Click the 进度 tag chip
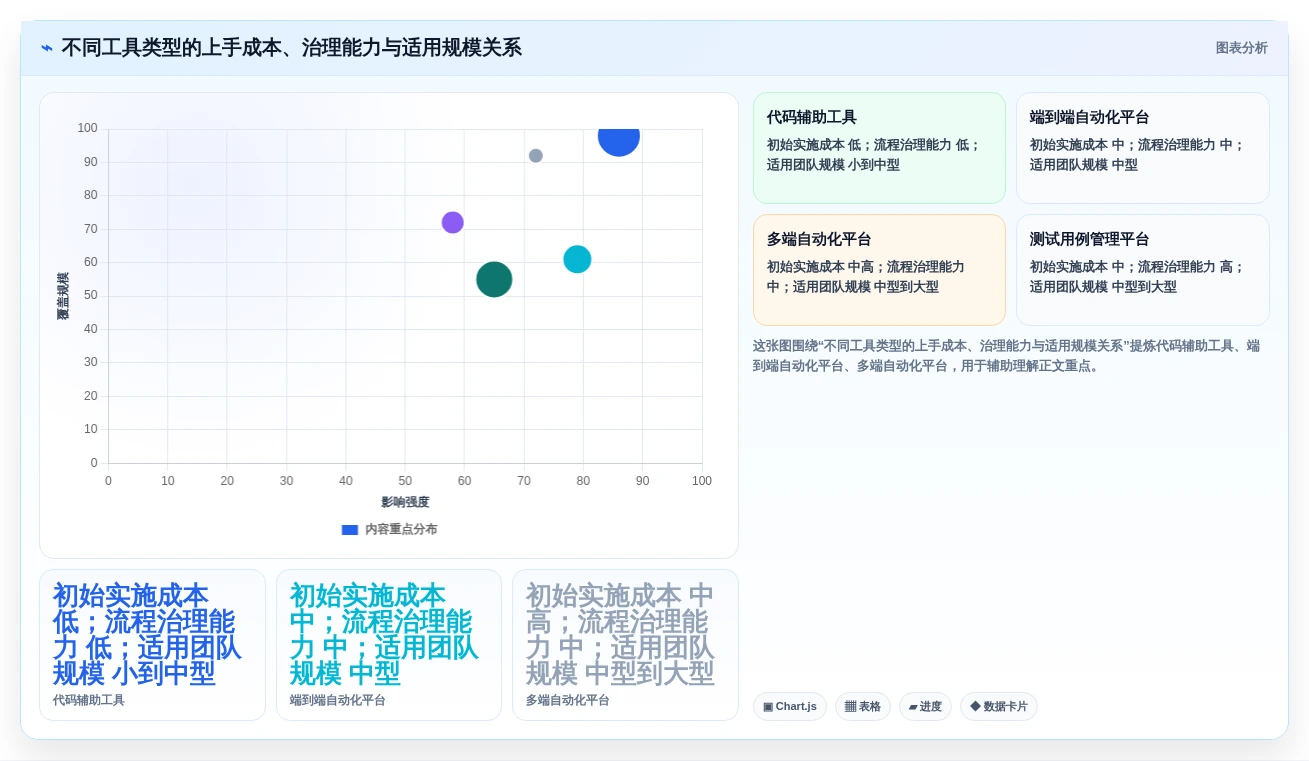The width and height of the screenshot is (1309, 761). click(925, 706)
